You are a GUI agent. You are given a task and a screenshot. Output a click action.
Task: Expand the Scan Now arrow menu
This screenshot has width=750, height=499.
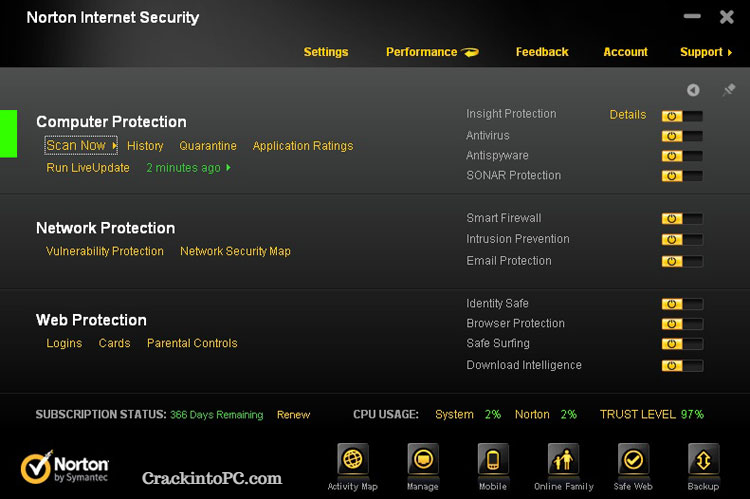click(114, 145)
